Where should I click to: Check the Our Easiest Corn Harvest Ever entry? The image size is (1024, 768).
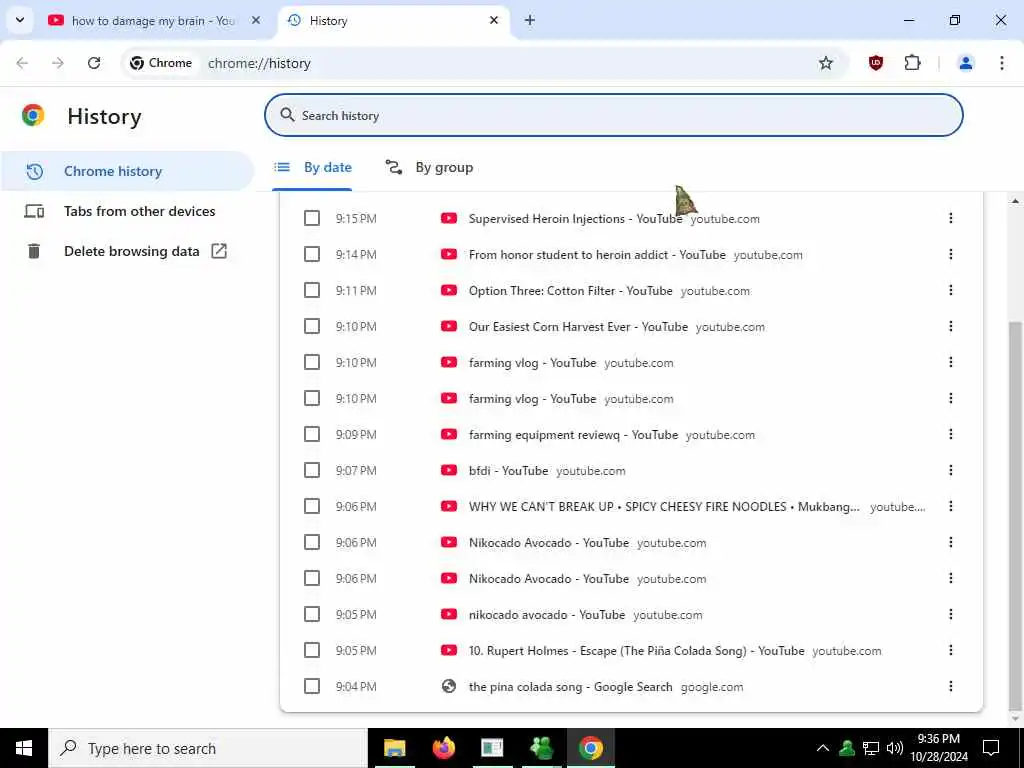(x=312, y=326)
